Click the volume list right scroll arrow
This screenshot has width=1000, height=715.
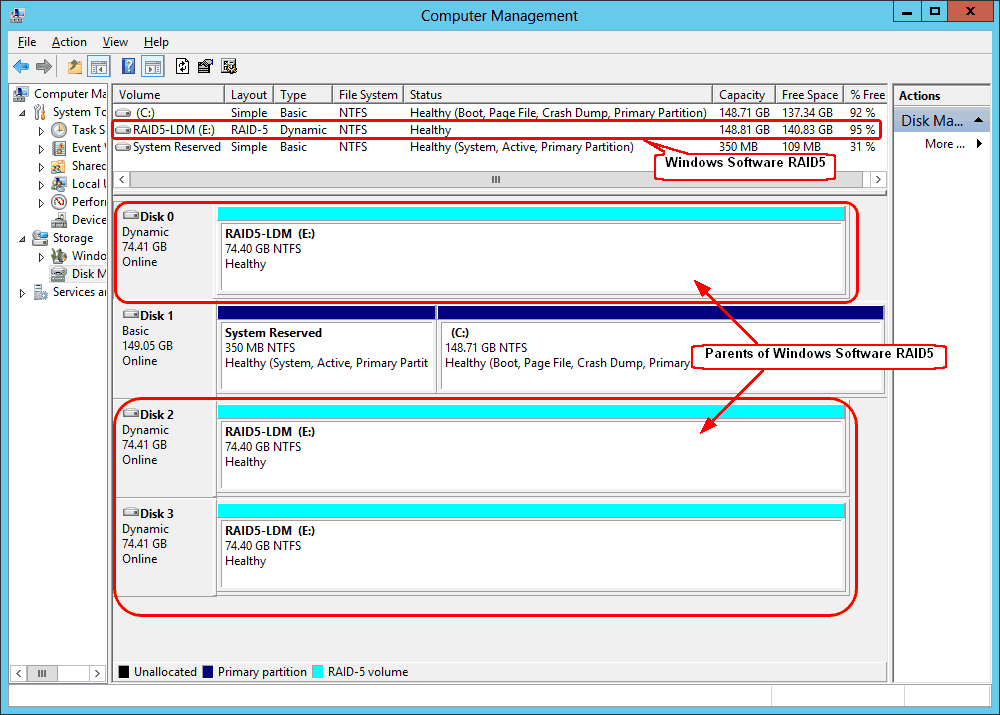(x=878, y=179)
